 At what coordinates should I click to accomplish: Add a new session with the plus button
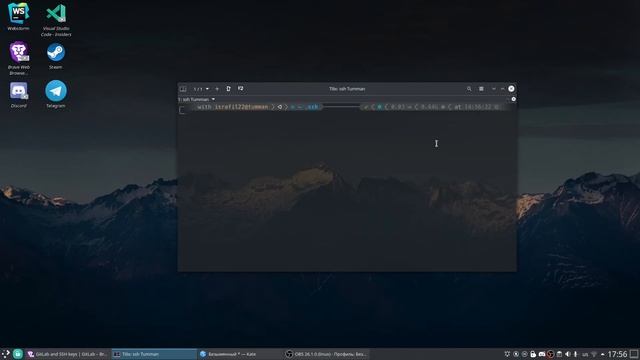217,89
